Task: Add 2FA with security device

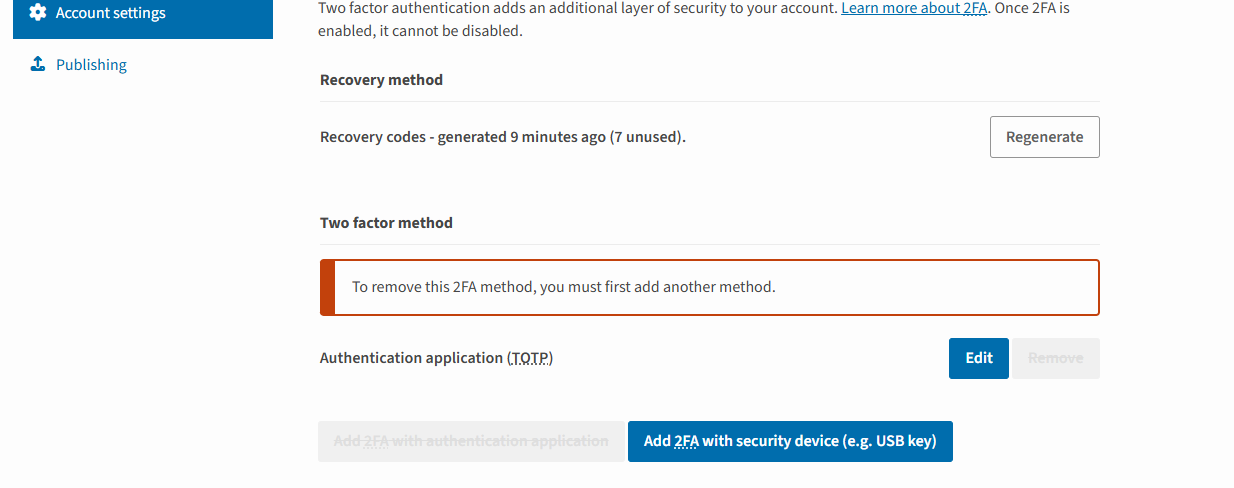Action: (790, 441)
